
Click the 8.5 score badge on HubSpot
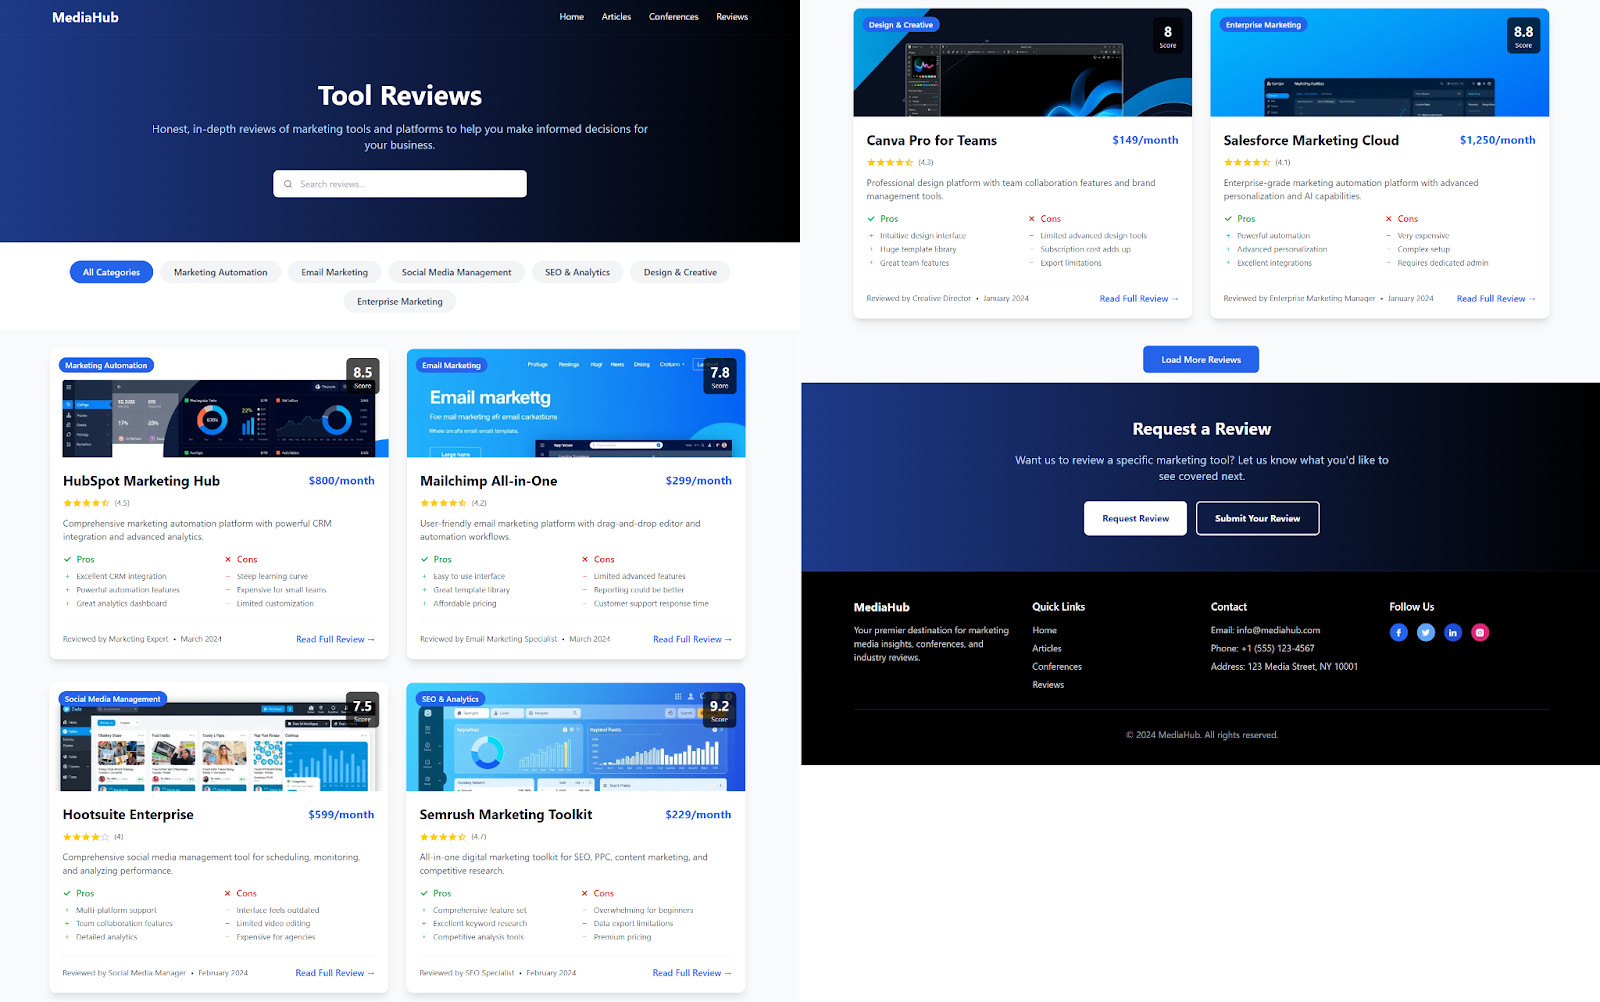coord(362,376)
